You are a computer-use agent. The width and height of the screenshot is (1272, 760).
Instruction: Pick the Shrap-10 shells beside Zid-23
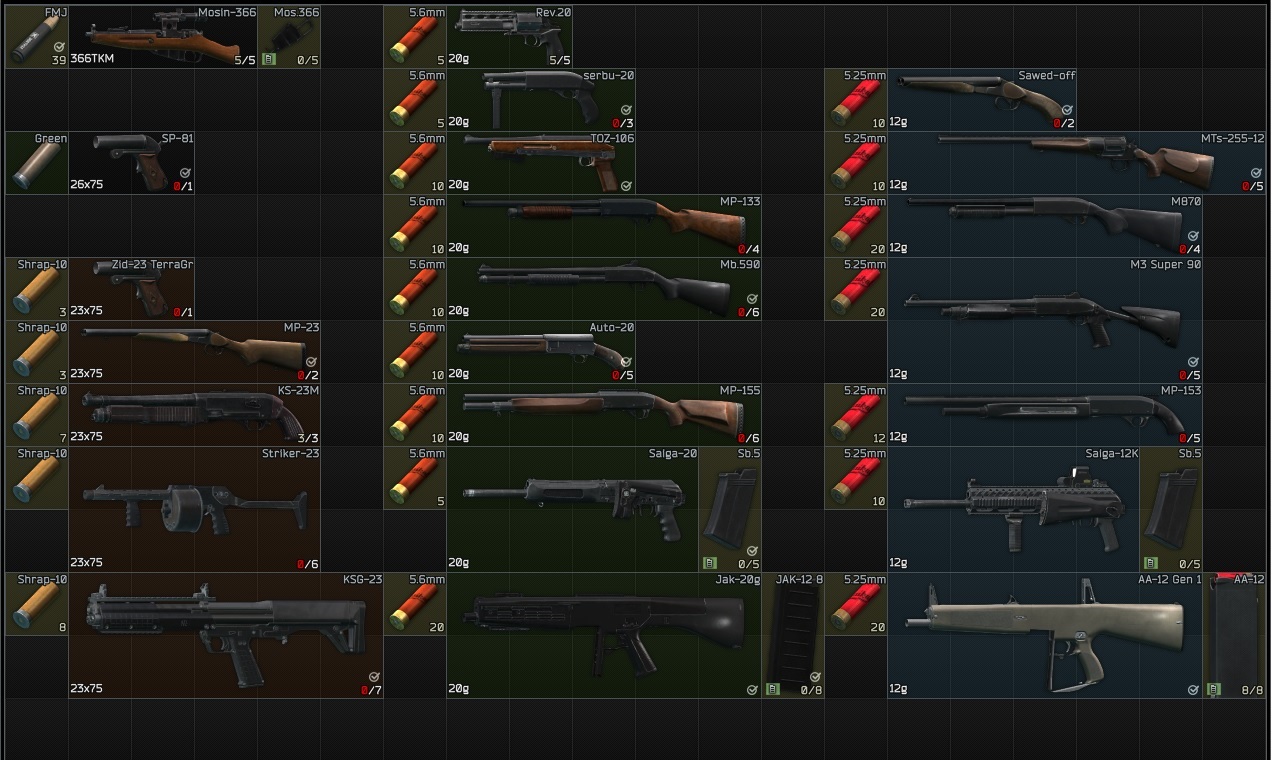click(x=37, y=288)
